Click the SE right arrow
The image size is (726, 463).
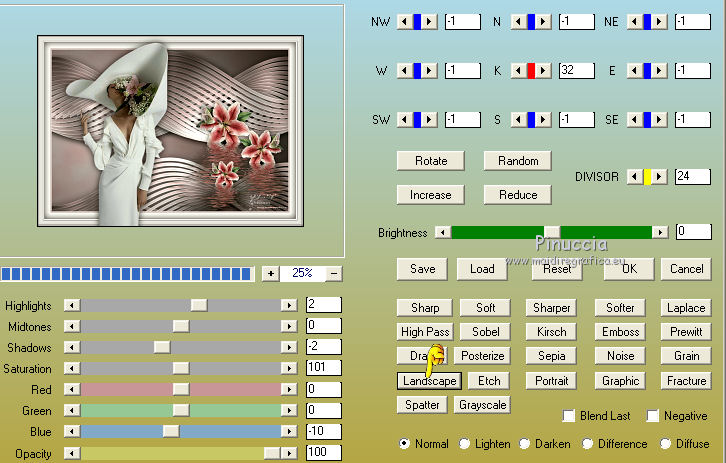[x=659, y=120]
